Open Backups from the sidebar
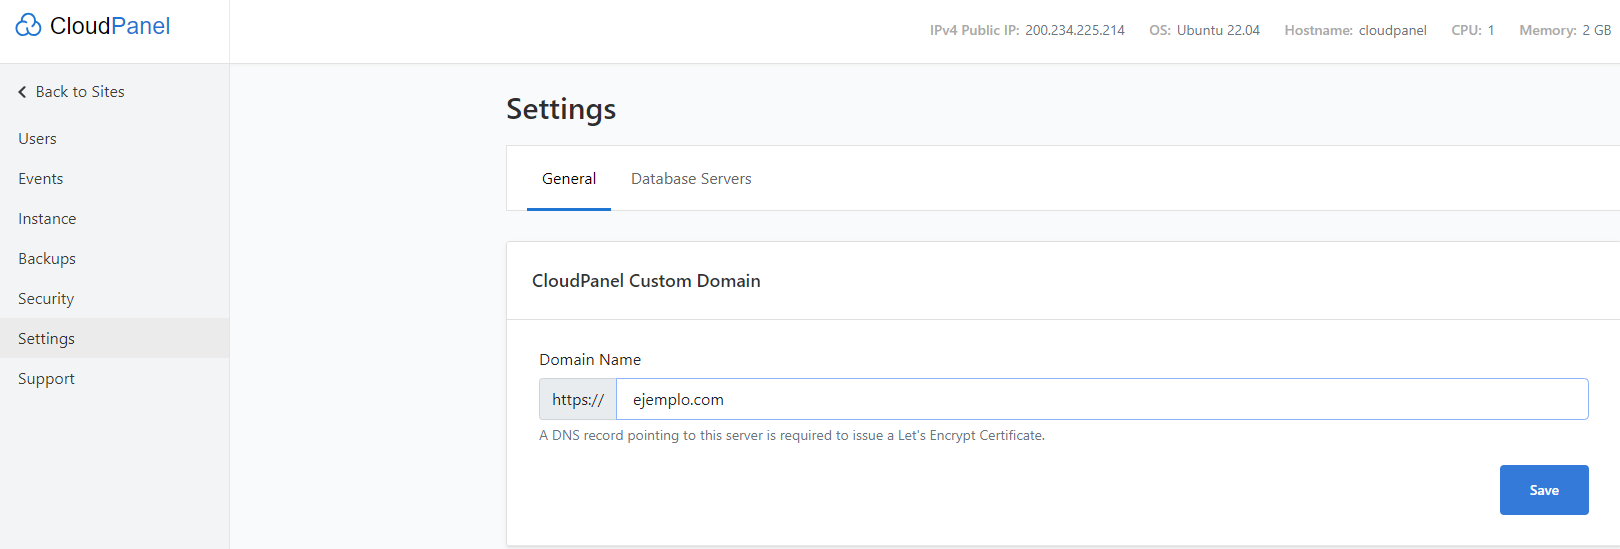This screenshot has width=1620, height=549. (47, 259)
